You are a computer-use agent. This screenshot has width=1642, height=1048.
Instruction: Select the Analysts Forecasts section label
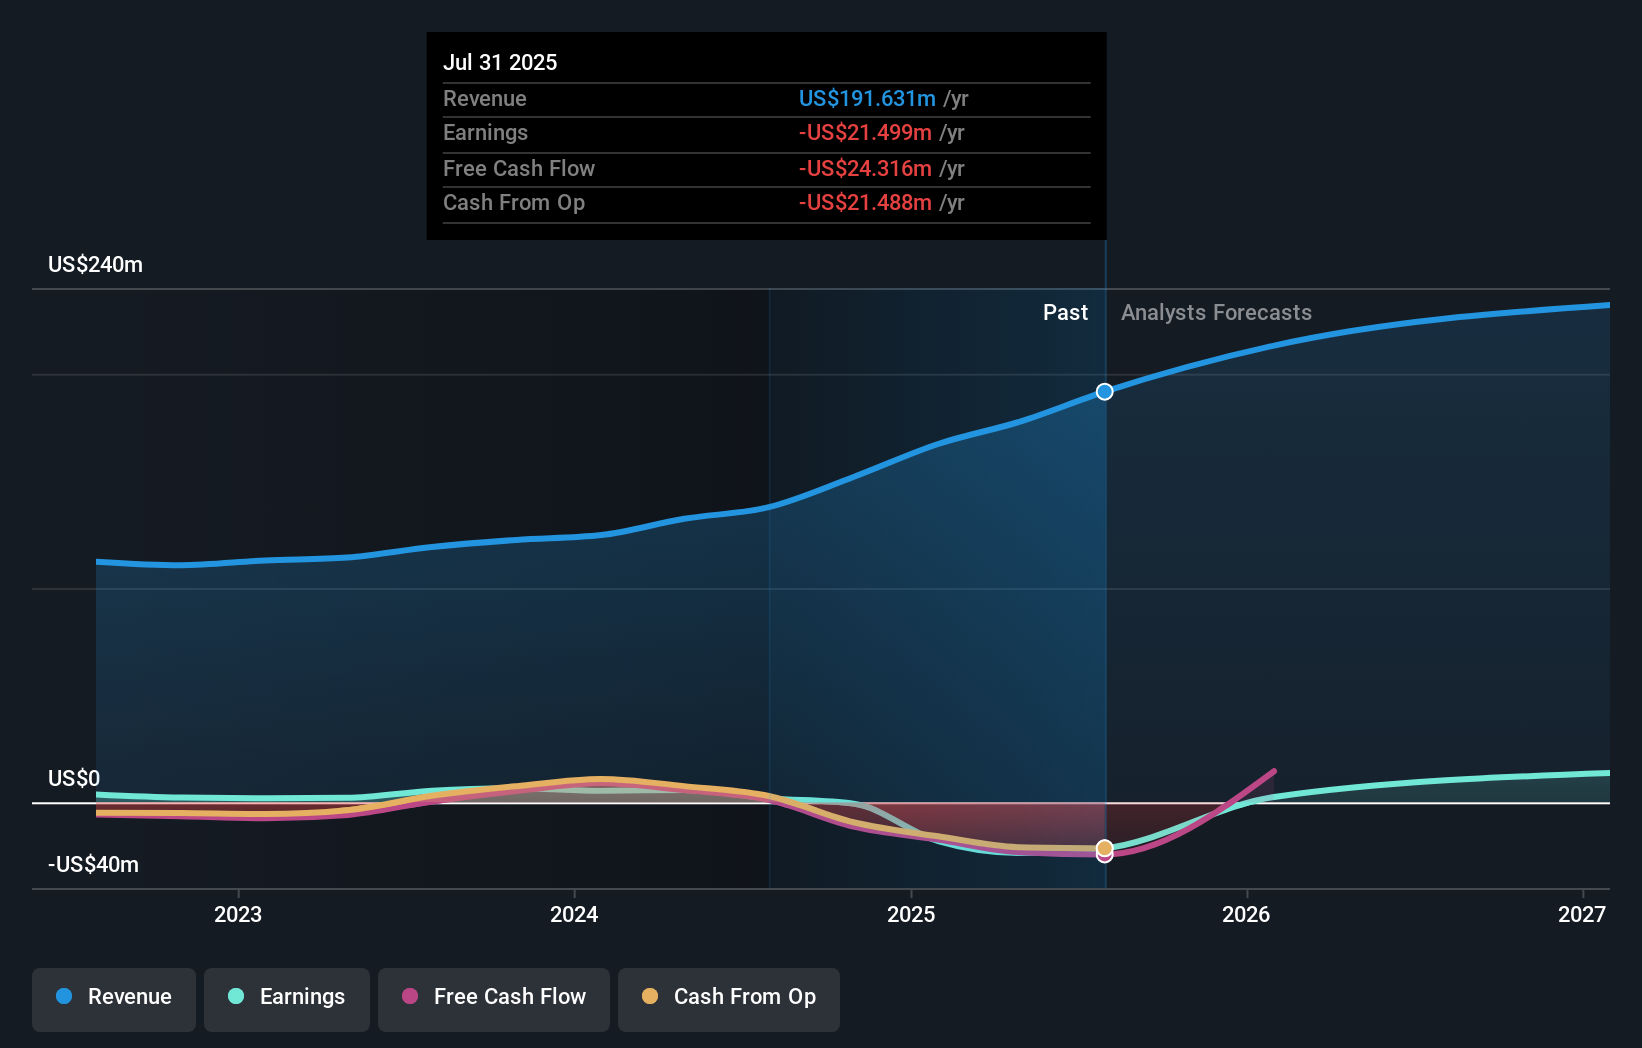(1216, 312)
